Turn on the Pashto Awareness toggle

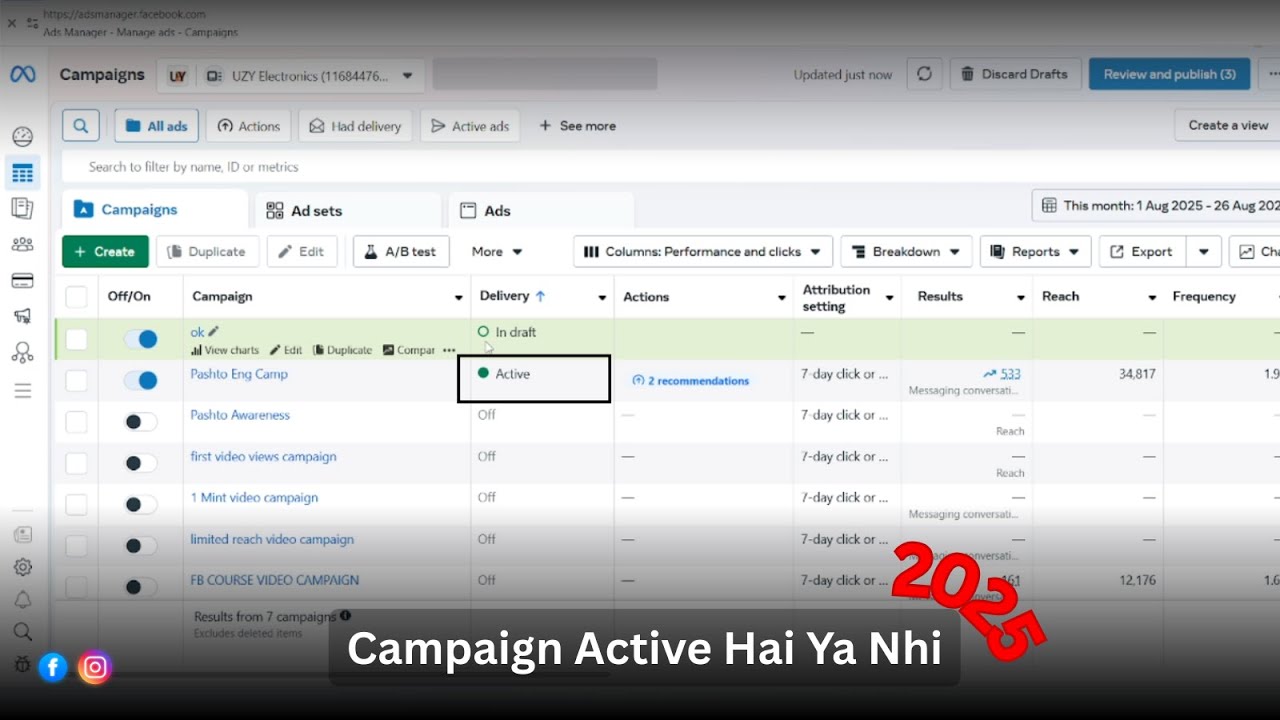pos(140,422)
